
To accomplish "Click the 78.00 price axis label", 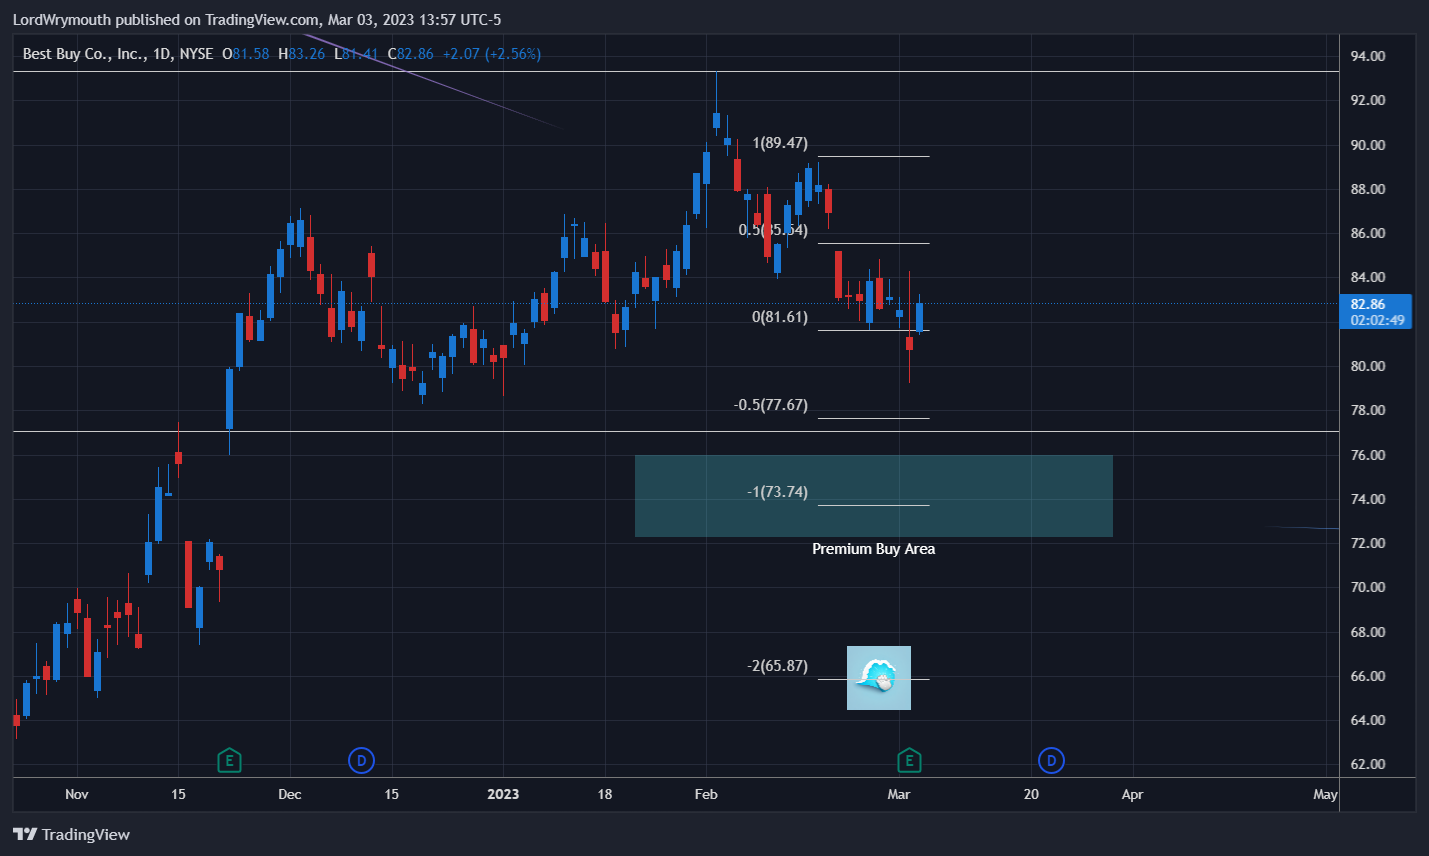I will [x=1367, y=410].
